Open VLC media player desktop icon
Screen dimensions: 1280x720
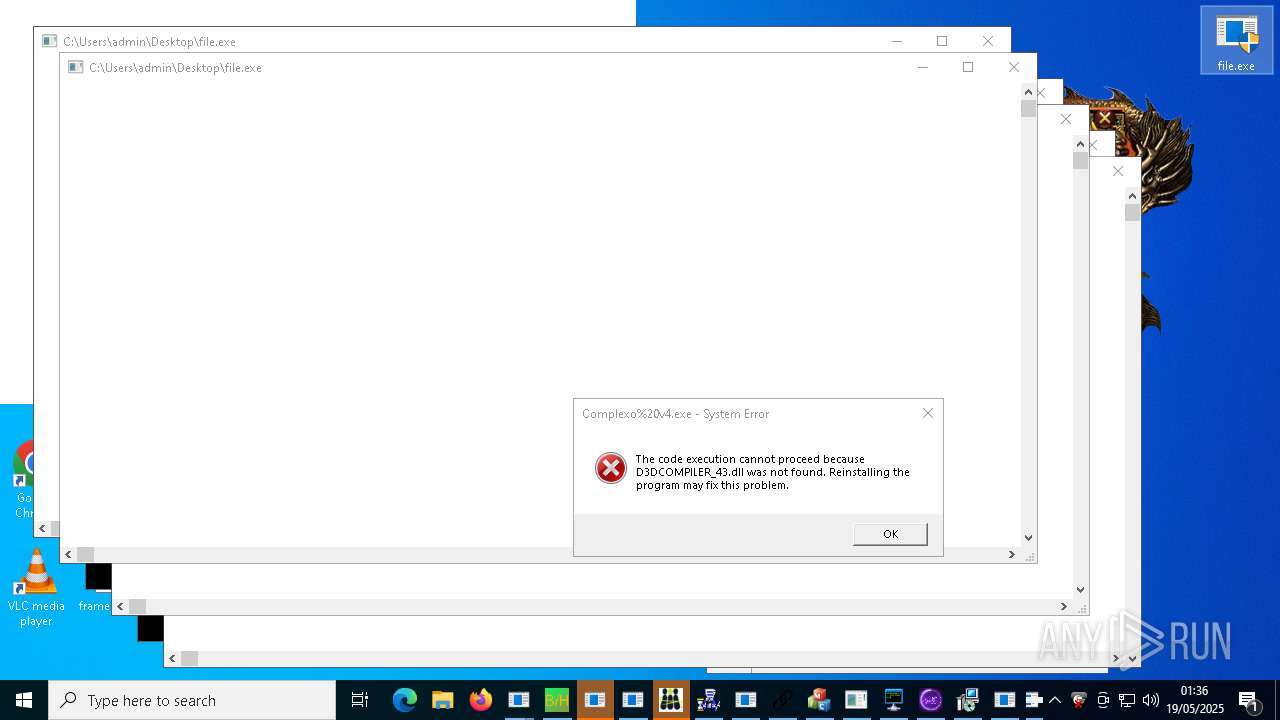[x=36, y=589]
